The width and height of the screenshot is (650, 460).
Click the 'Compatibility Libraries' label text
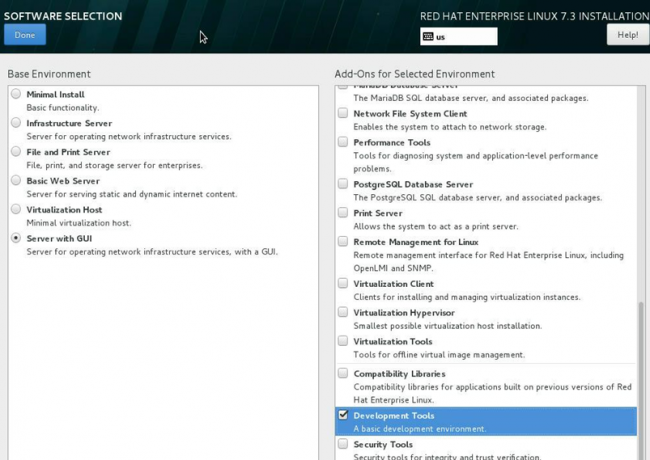pos(399,374)
